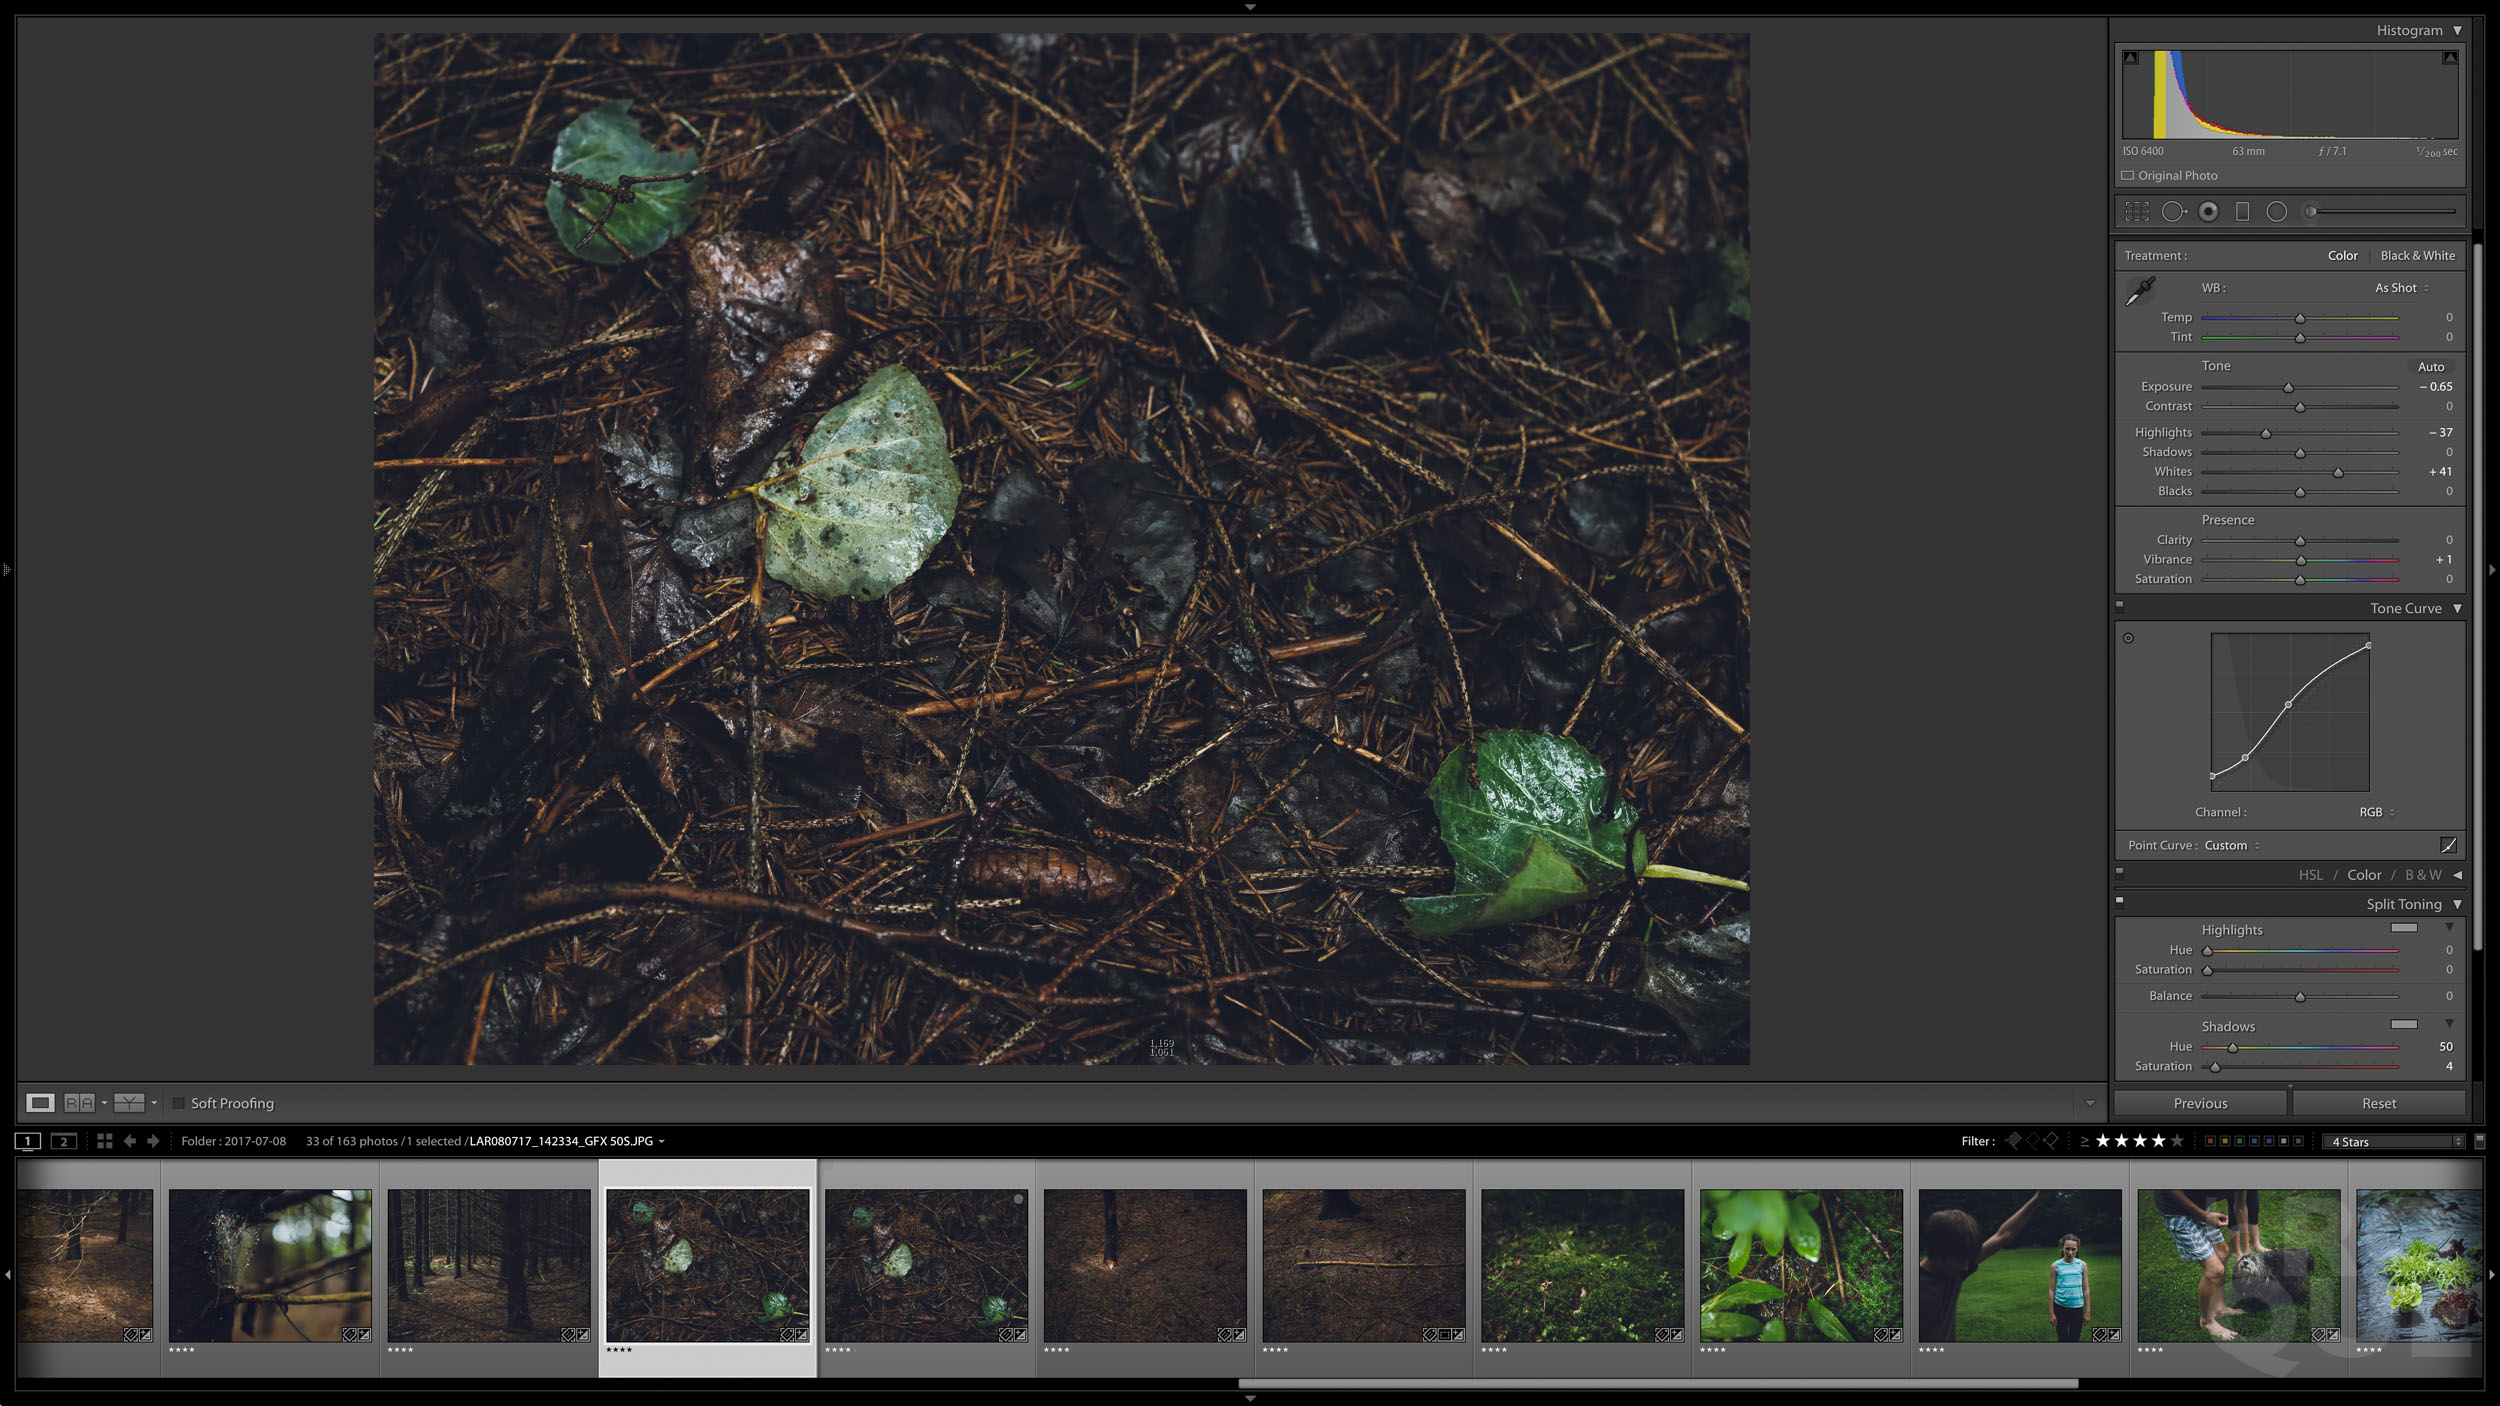Open Split Toning Shadows color swatch
This screenshot has width=2500, height=1406.
[x=2404, y=1024]
